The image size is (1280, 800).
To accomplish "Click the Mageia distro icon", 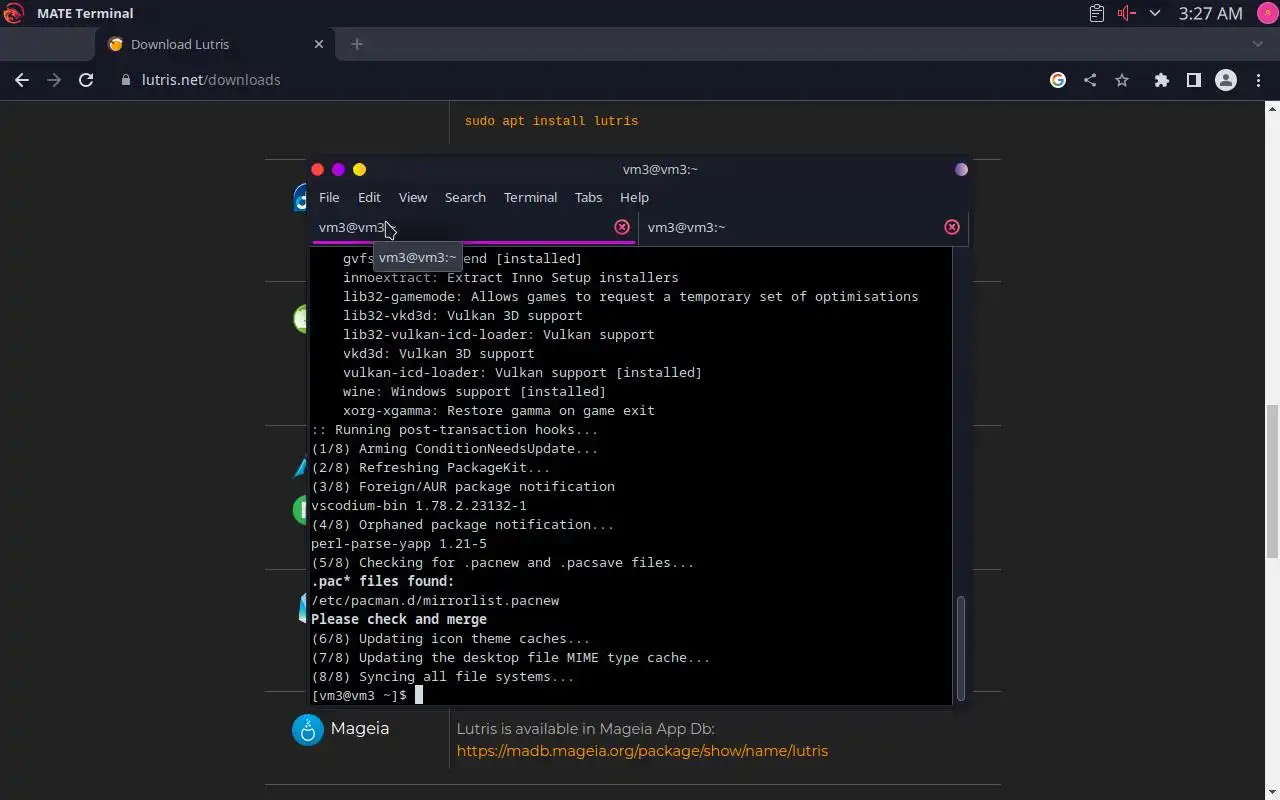I will point(308,729).
